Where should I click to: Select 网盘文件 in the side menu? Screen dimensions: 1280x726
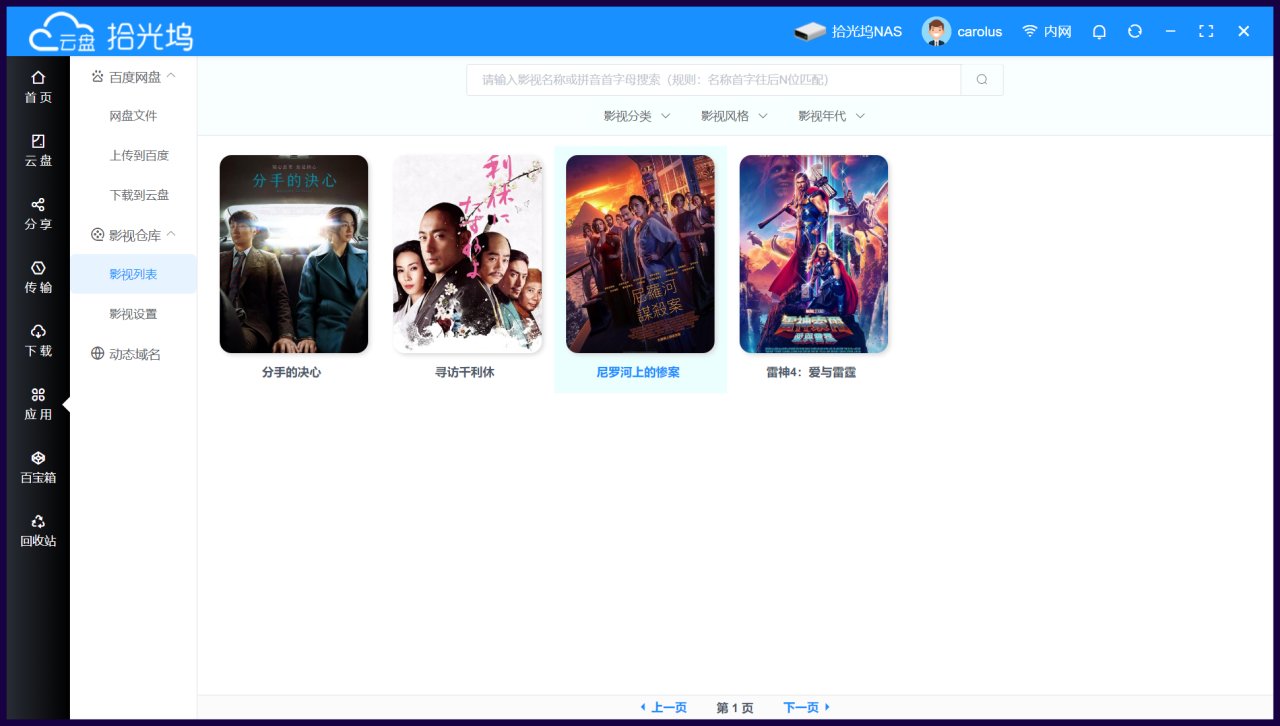[133, 116]
